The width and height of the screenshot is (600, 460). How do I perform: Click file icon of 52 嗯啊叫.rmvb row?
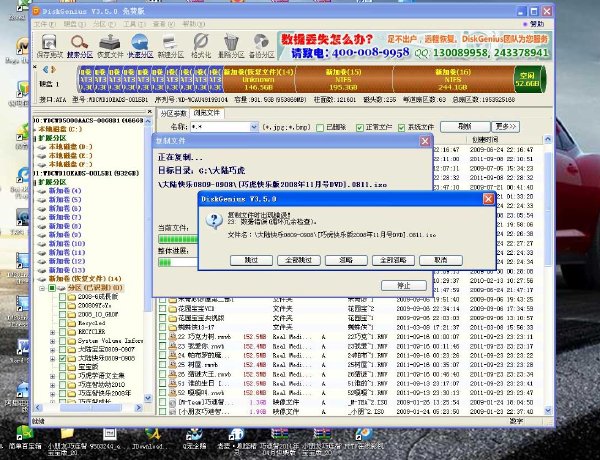tap(173, 393)
